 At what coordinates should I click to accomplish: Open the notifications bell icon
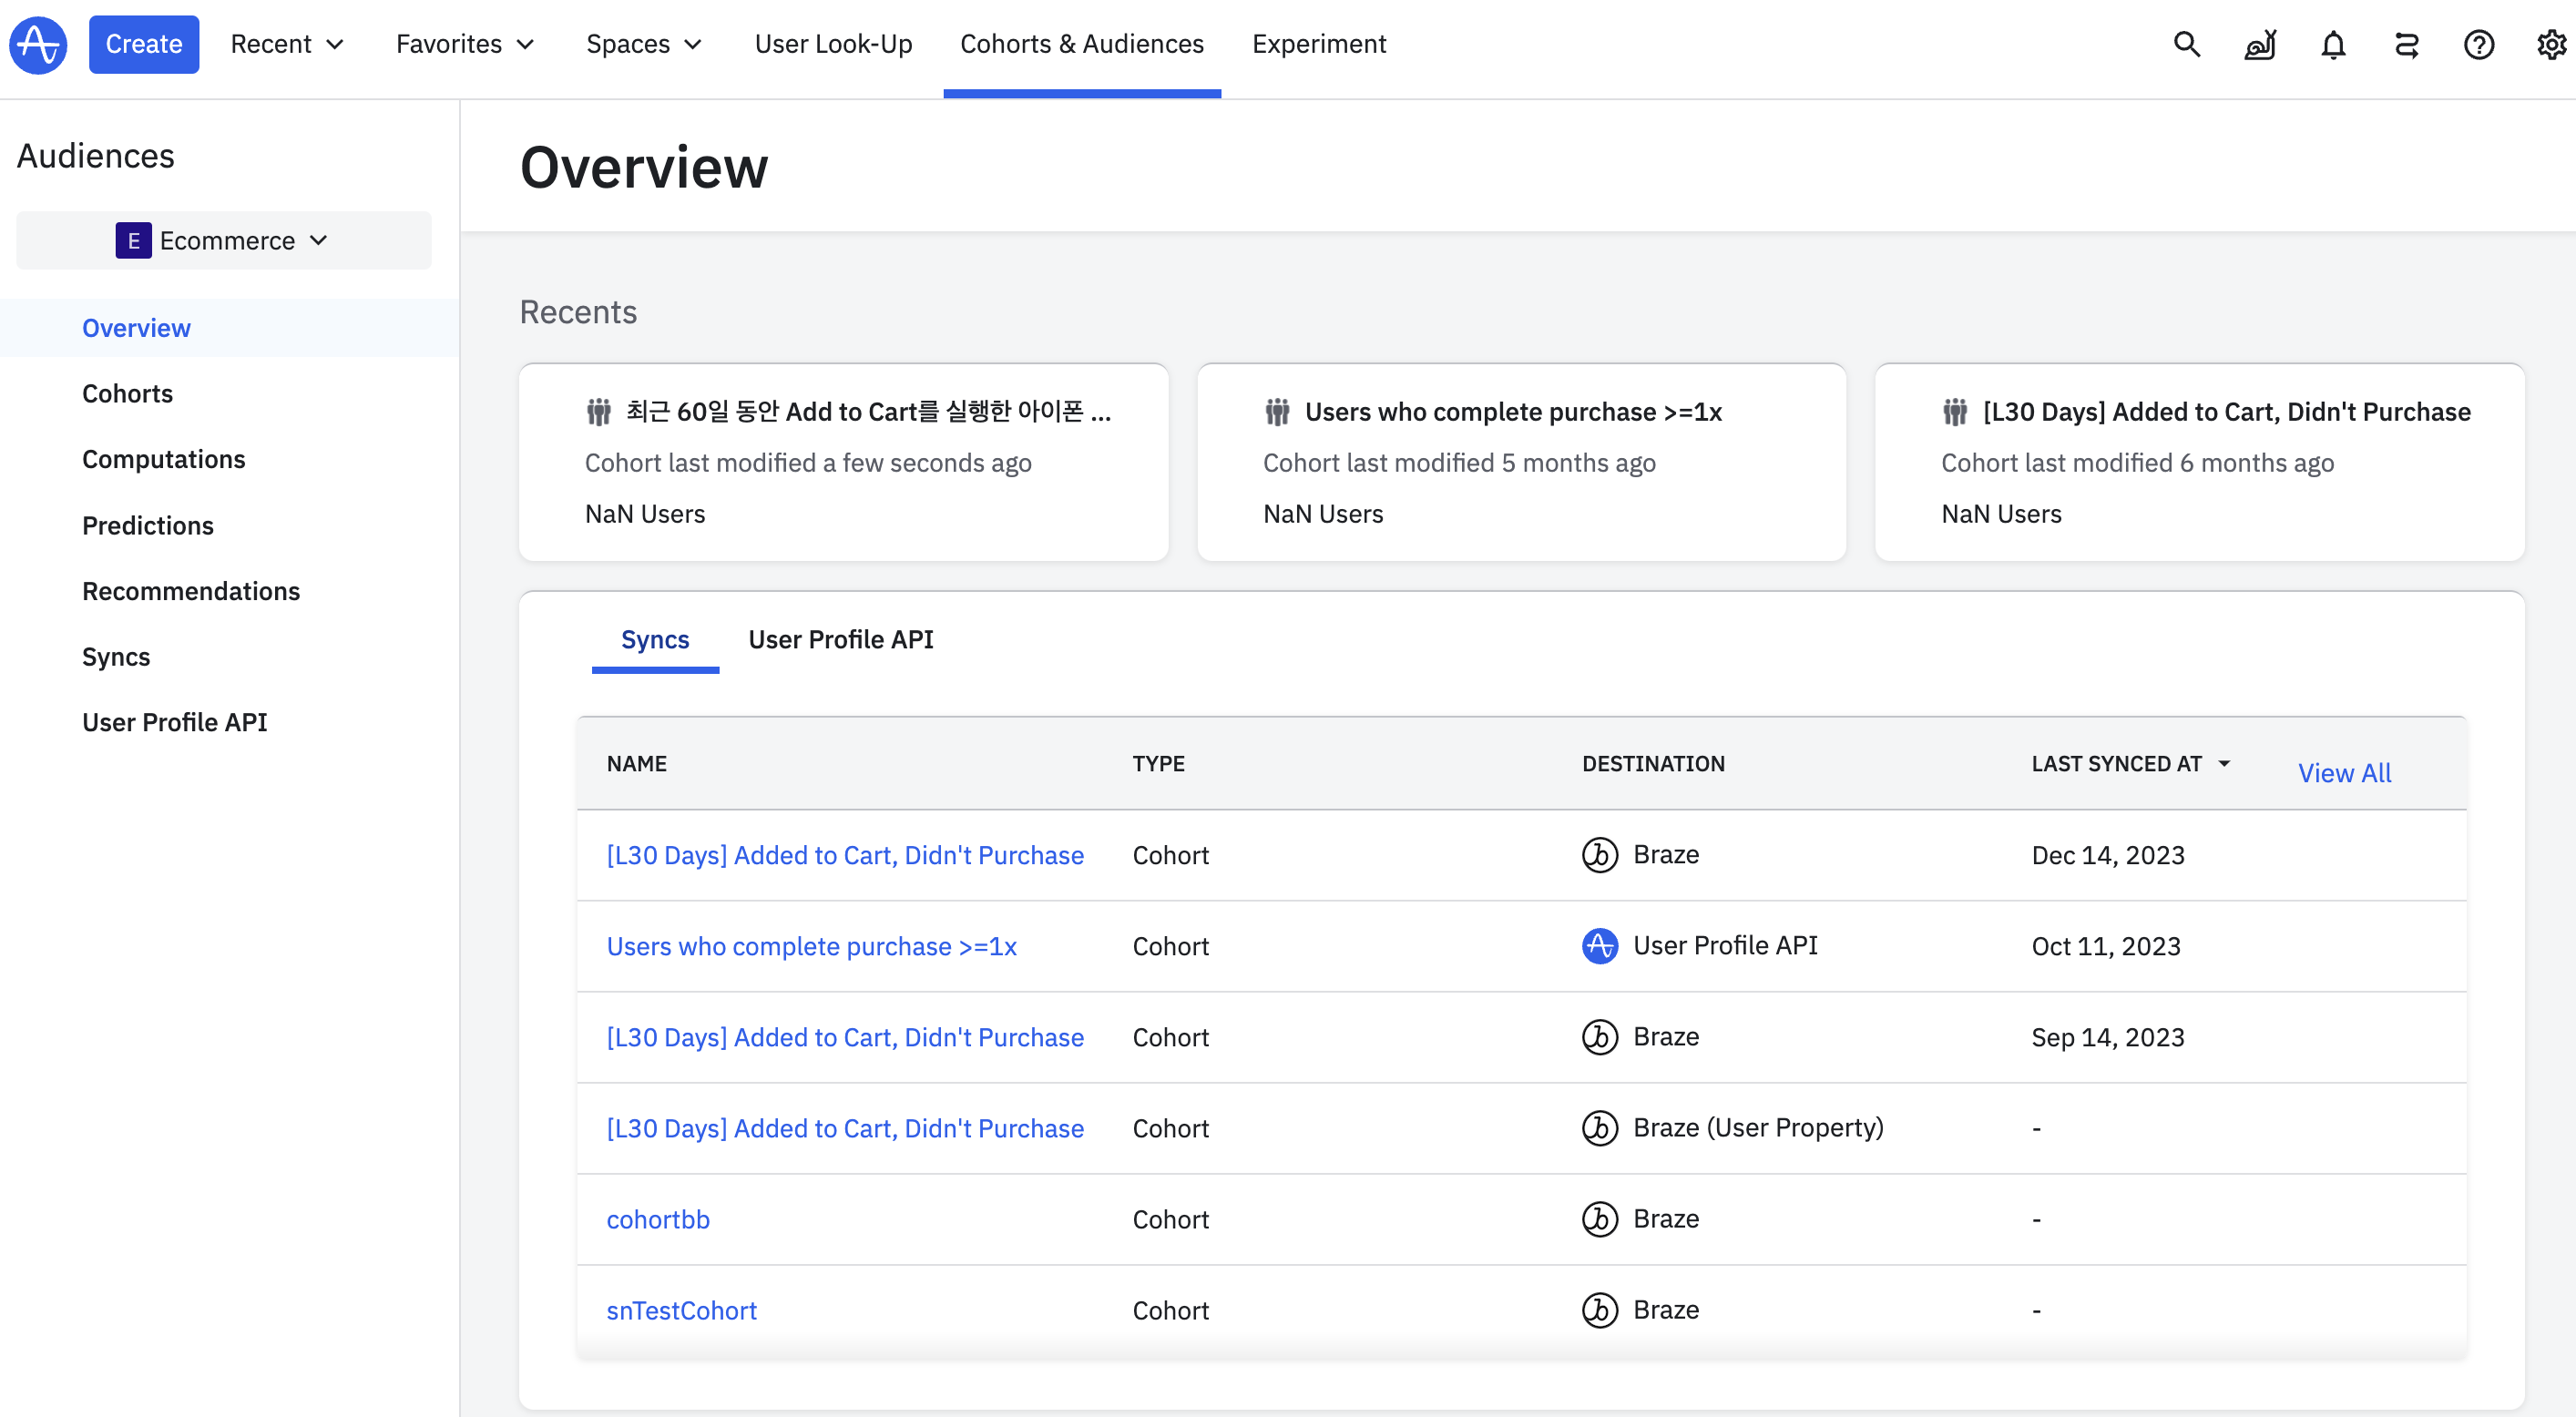[x=2333, y=44]
